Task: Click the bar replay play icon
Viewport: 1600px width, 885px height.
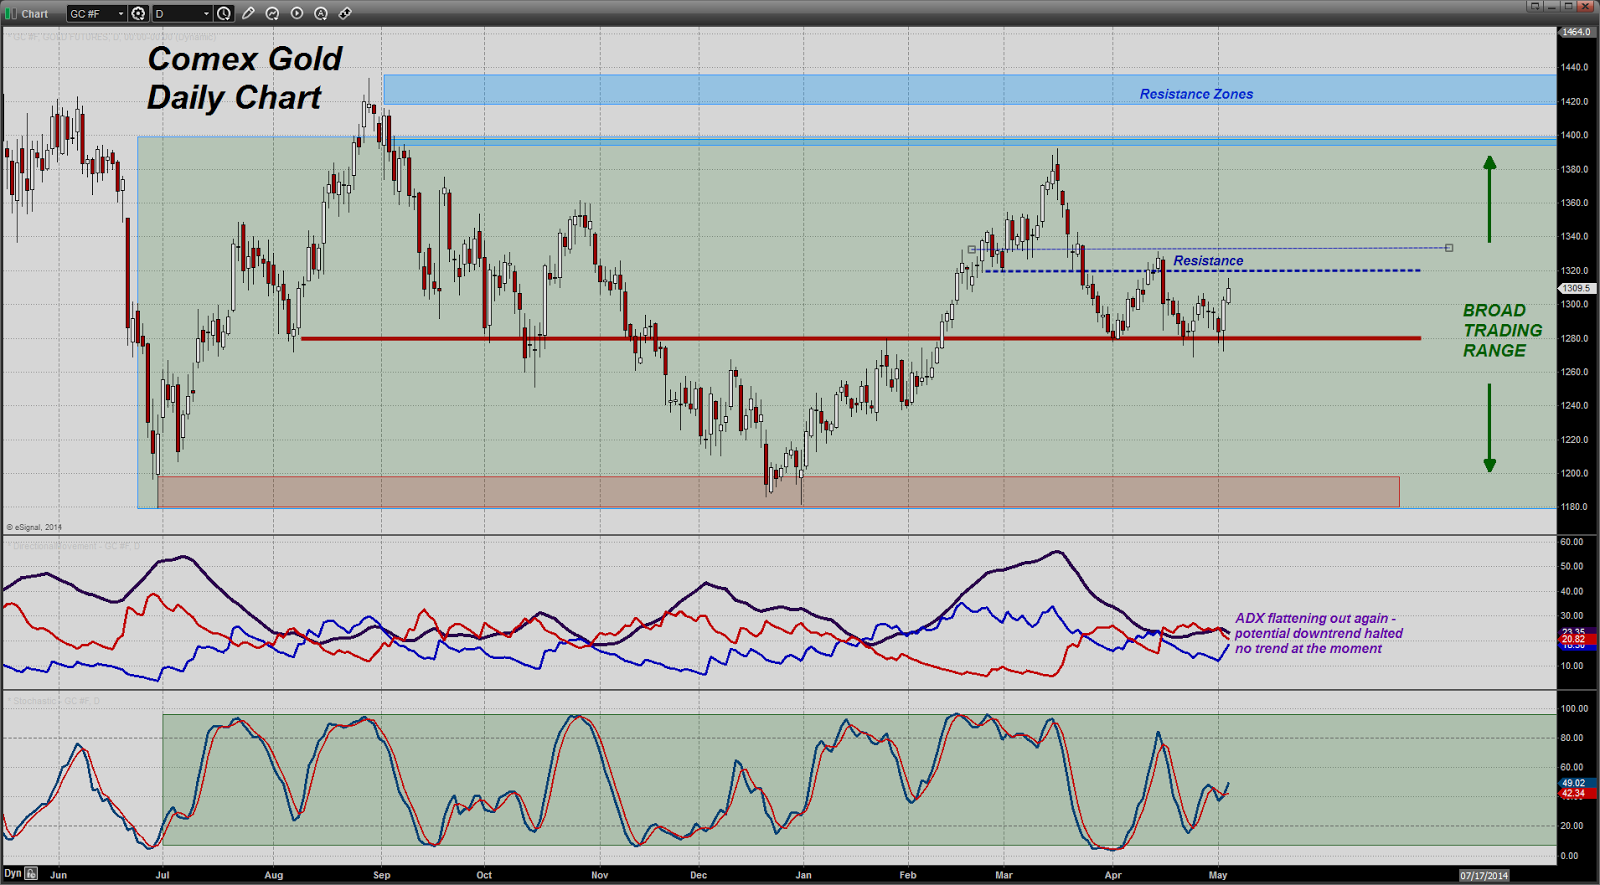Action: (x=297, y=13)
